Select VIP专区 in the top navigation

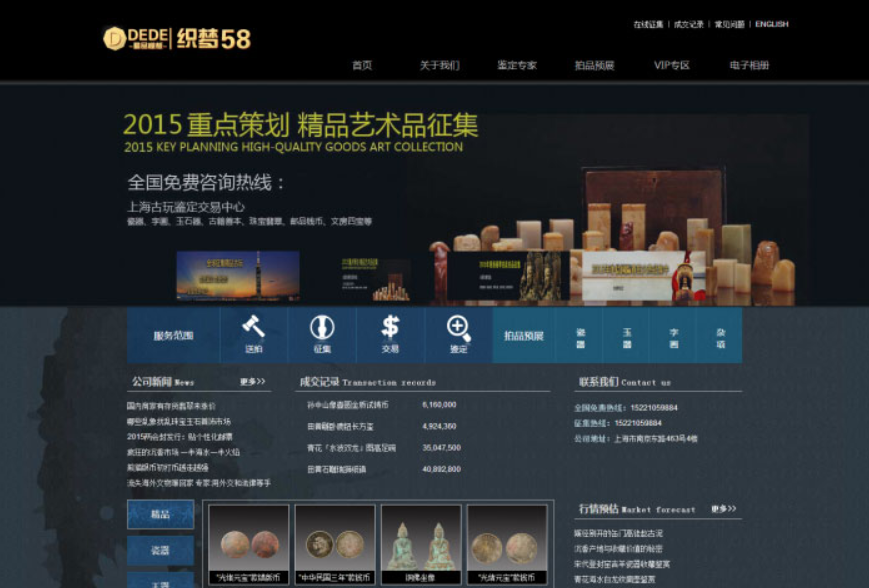point(672,66)
